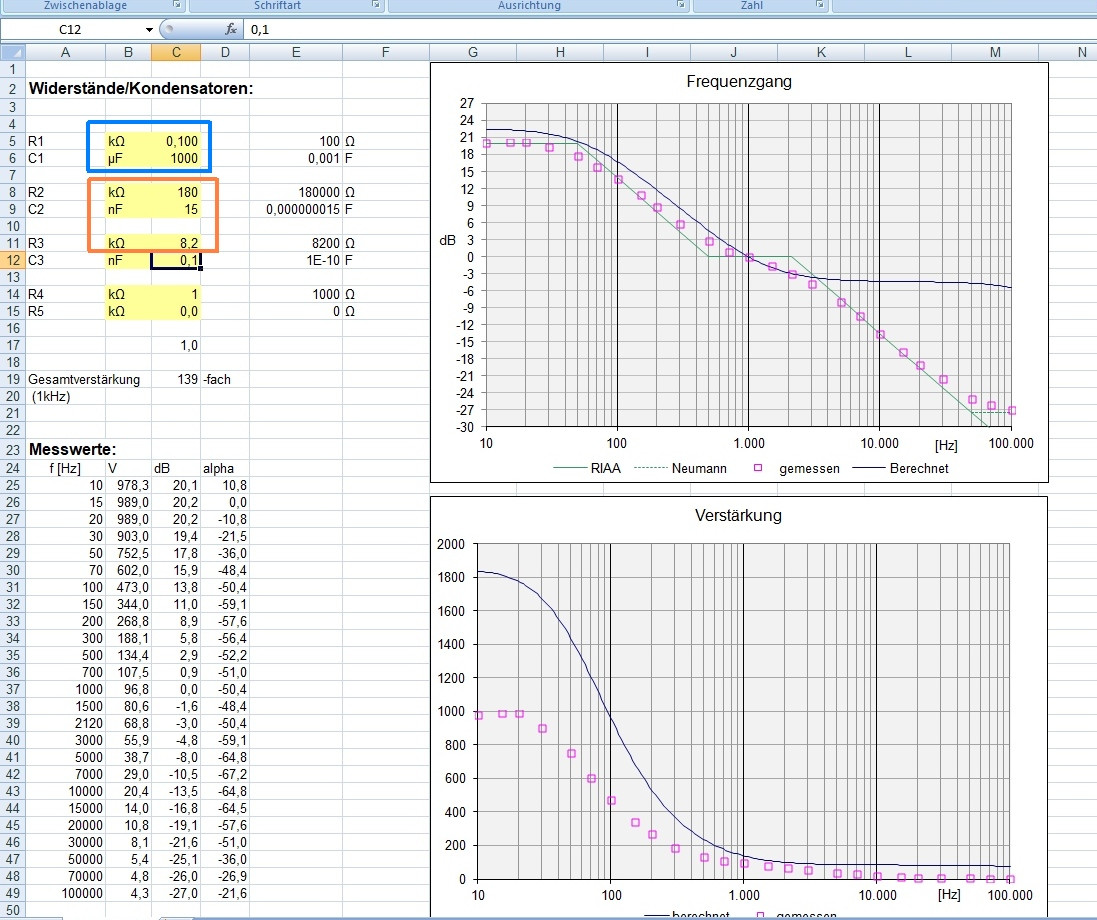Click the select-all corner of the sheet
This screenshot has width=1097, height=920.
[13, 52]
